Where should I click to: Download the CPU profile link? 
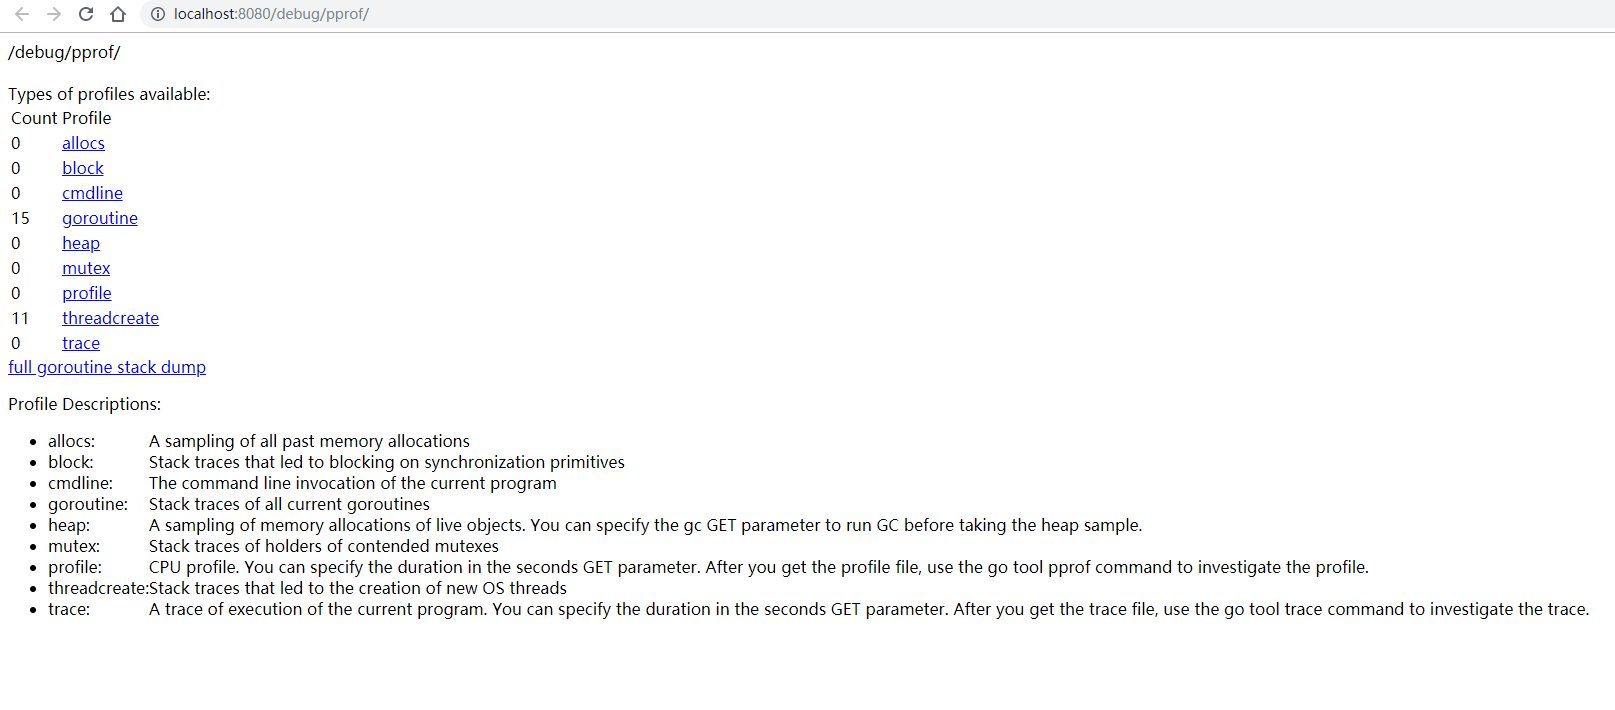[86, 293]
